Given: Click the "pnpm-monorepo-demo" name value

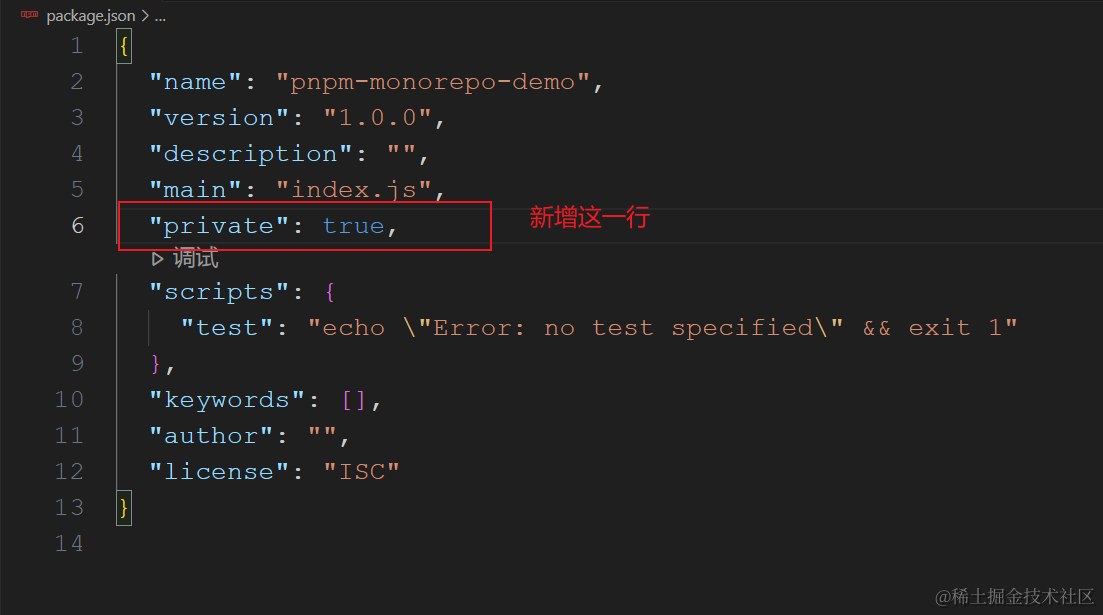Looking at the screenshot, I should pos(433,82).
